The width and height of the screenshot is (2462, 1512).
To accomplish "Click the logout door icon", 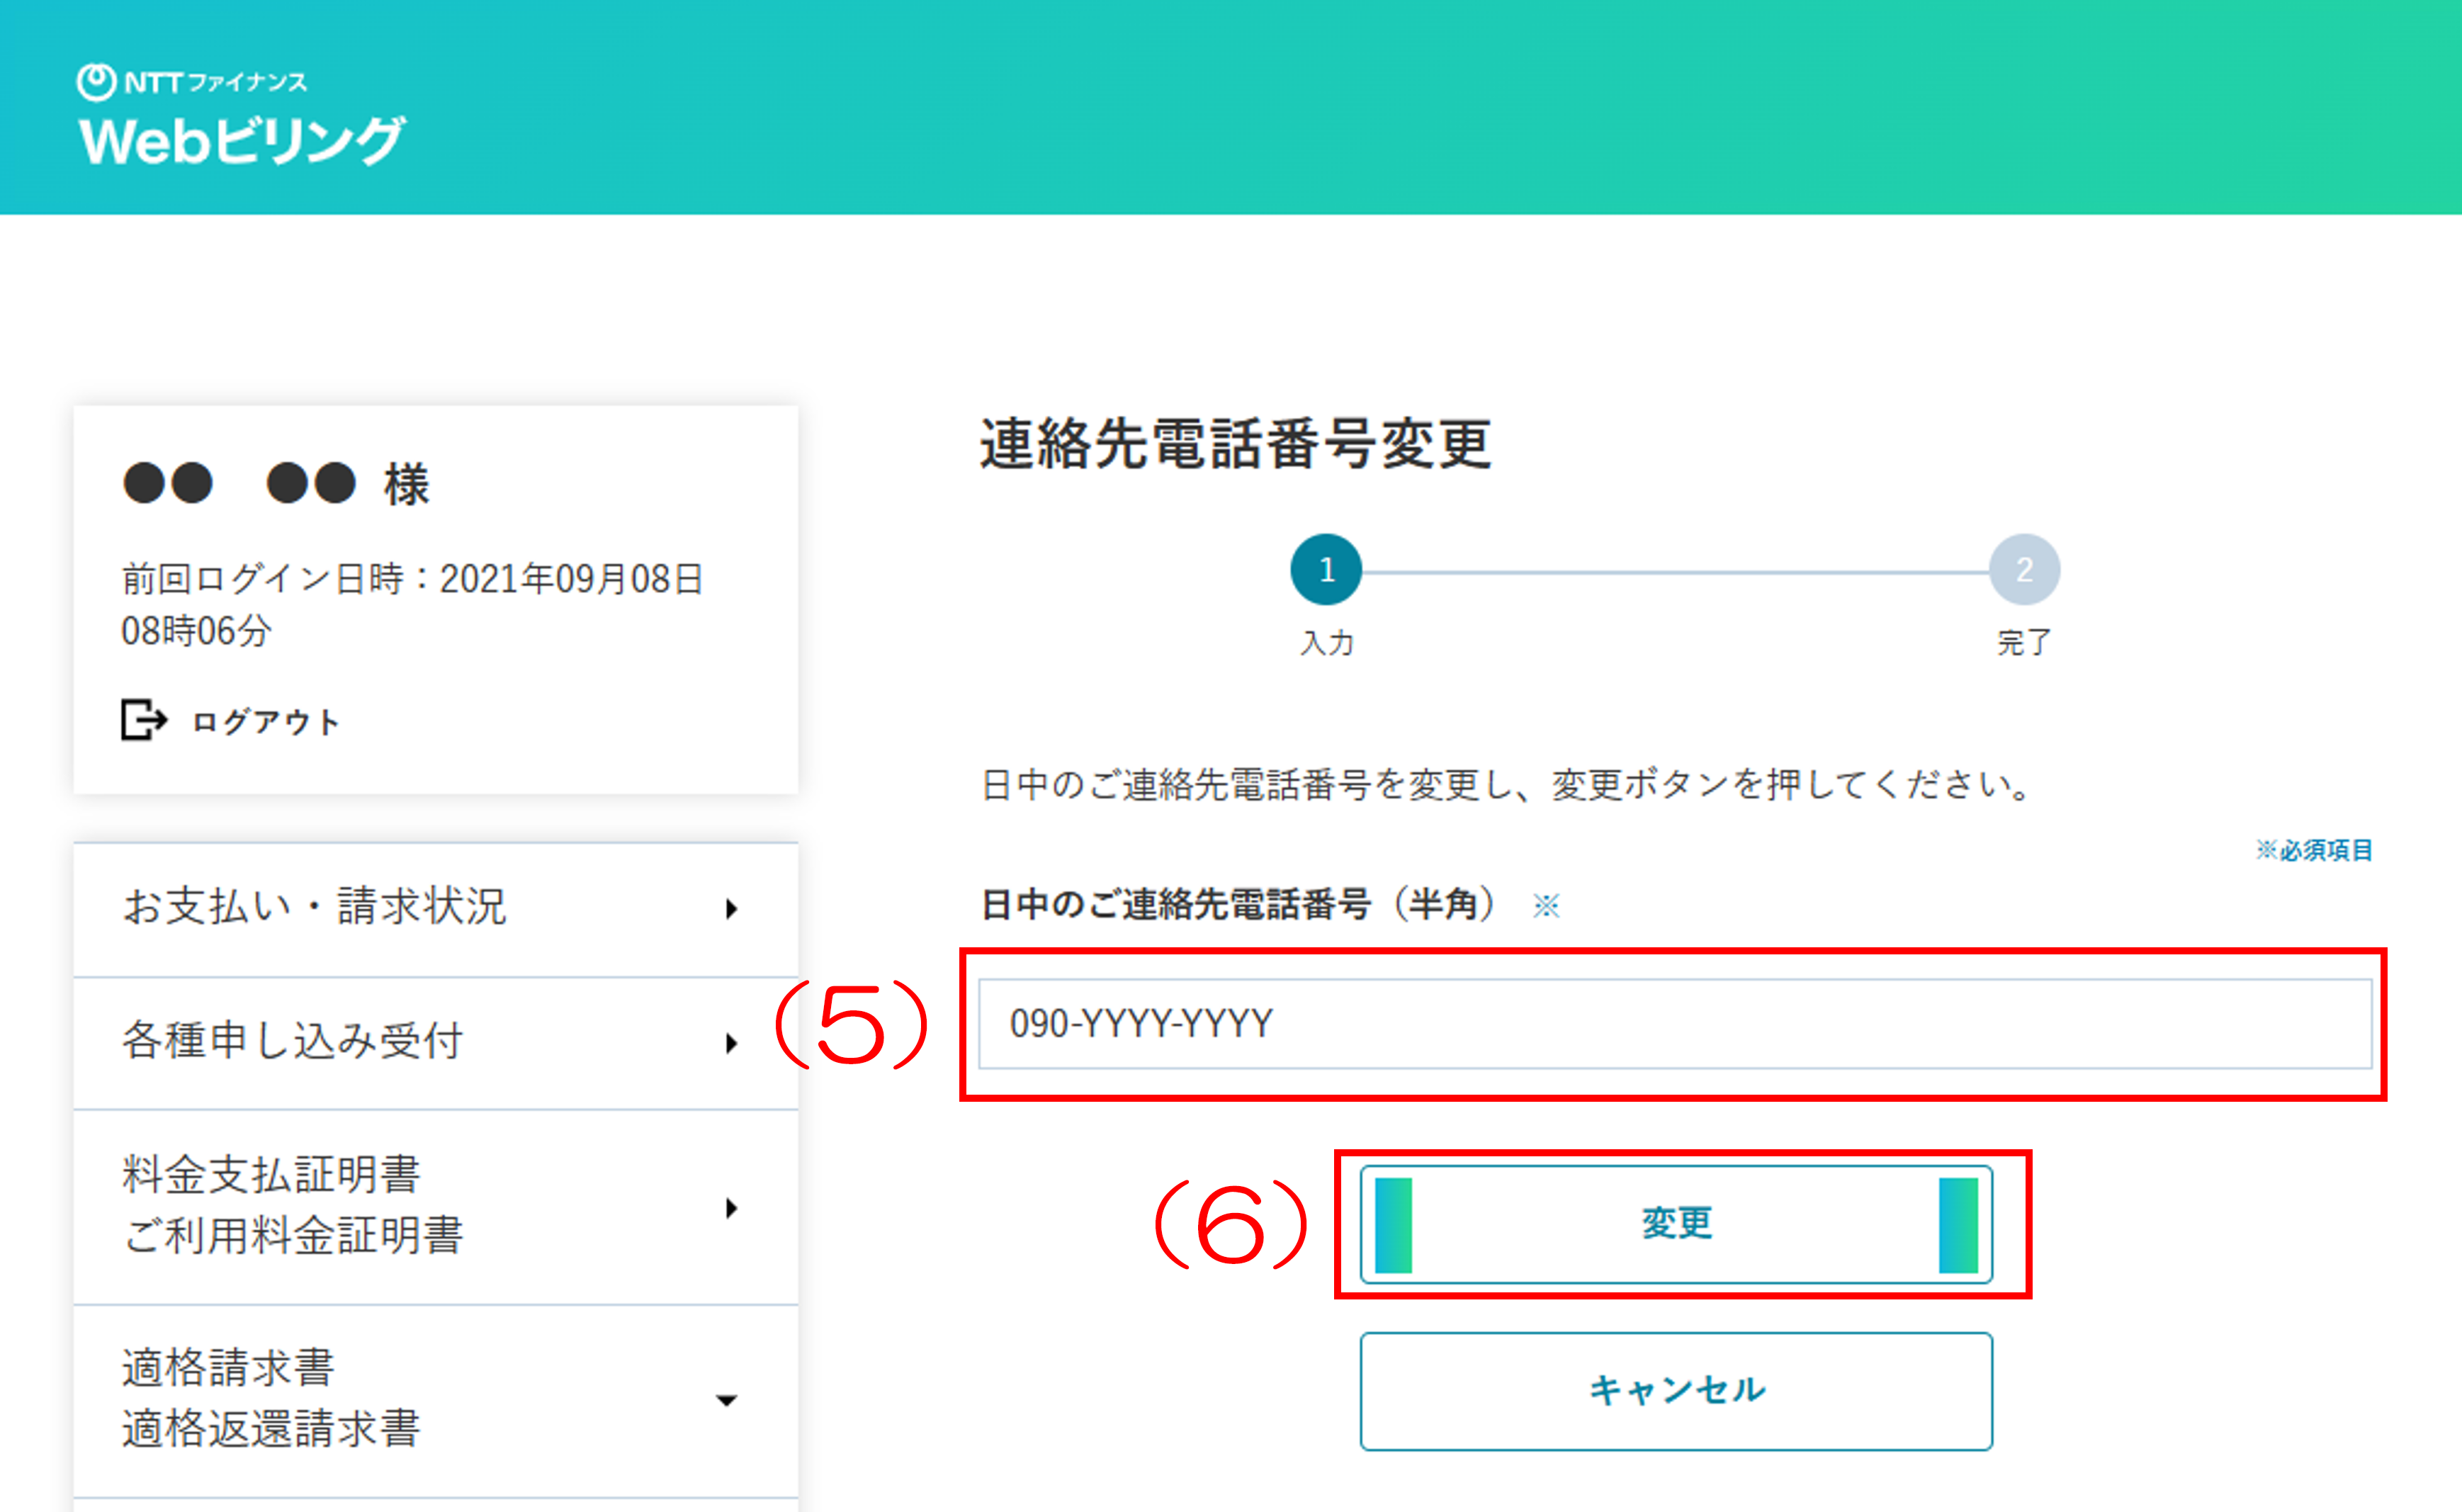I will tap(144, 720).
